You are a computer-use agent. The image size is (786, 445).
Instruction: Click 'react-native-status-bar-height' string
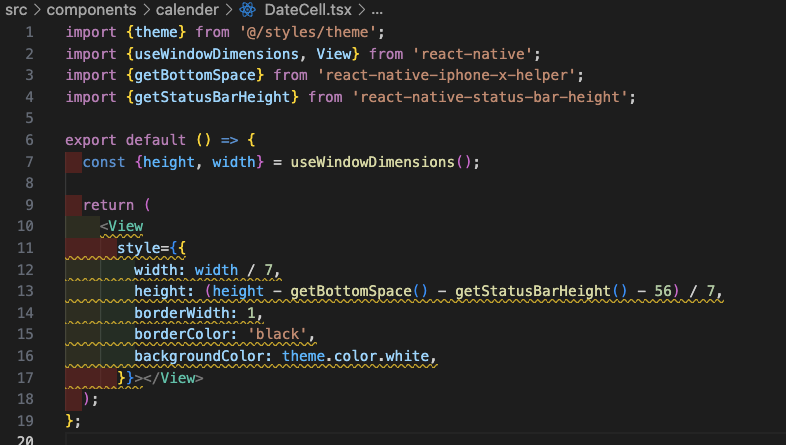pos(489,97)
